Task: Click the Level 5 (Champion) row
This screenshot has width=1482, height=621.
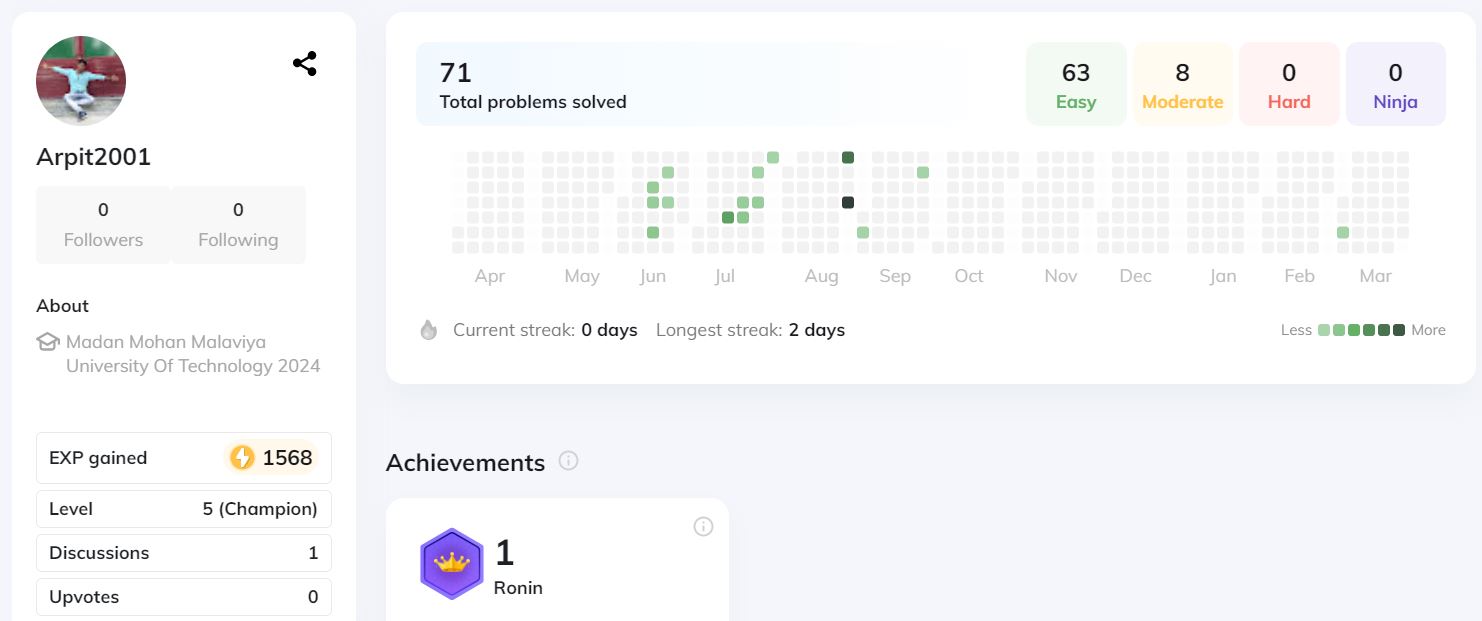Action: 184,509
